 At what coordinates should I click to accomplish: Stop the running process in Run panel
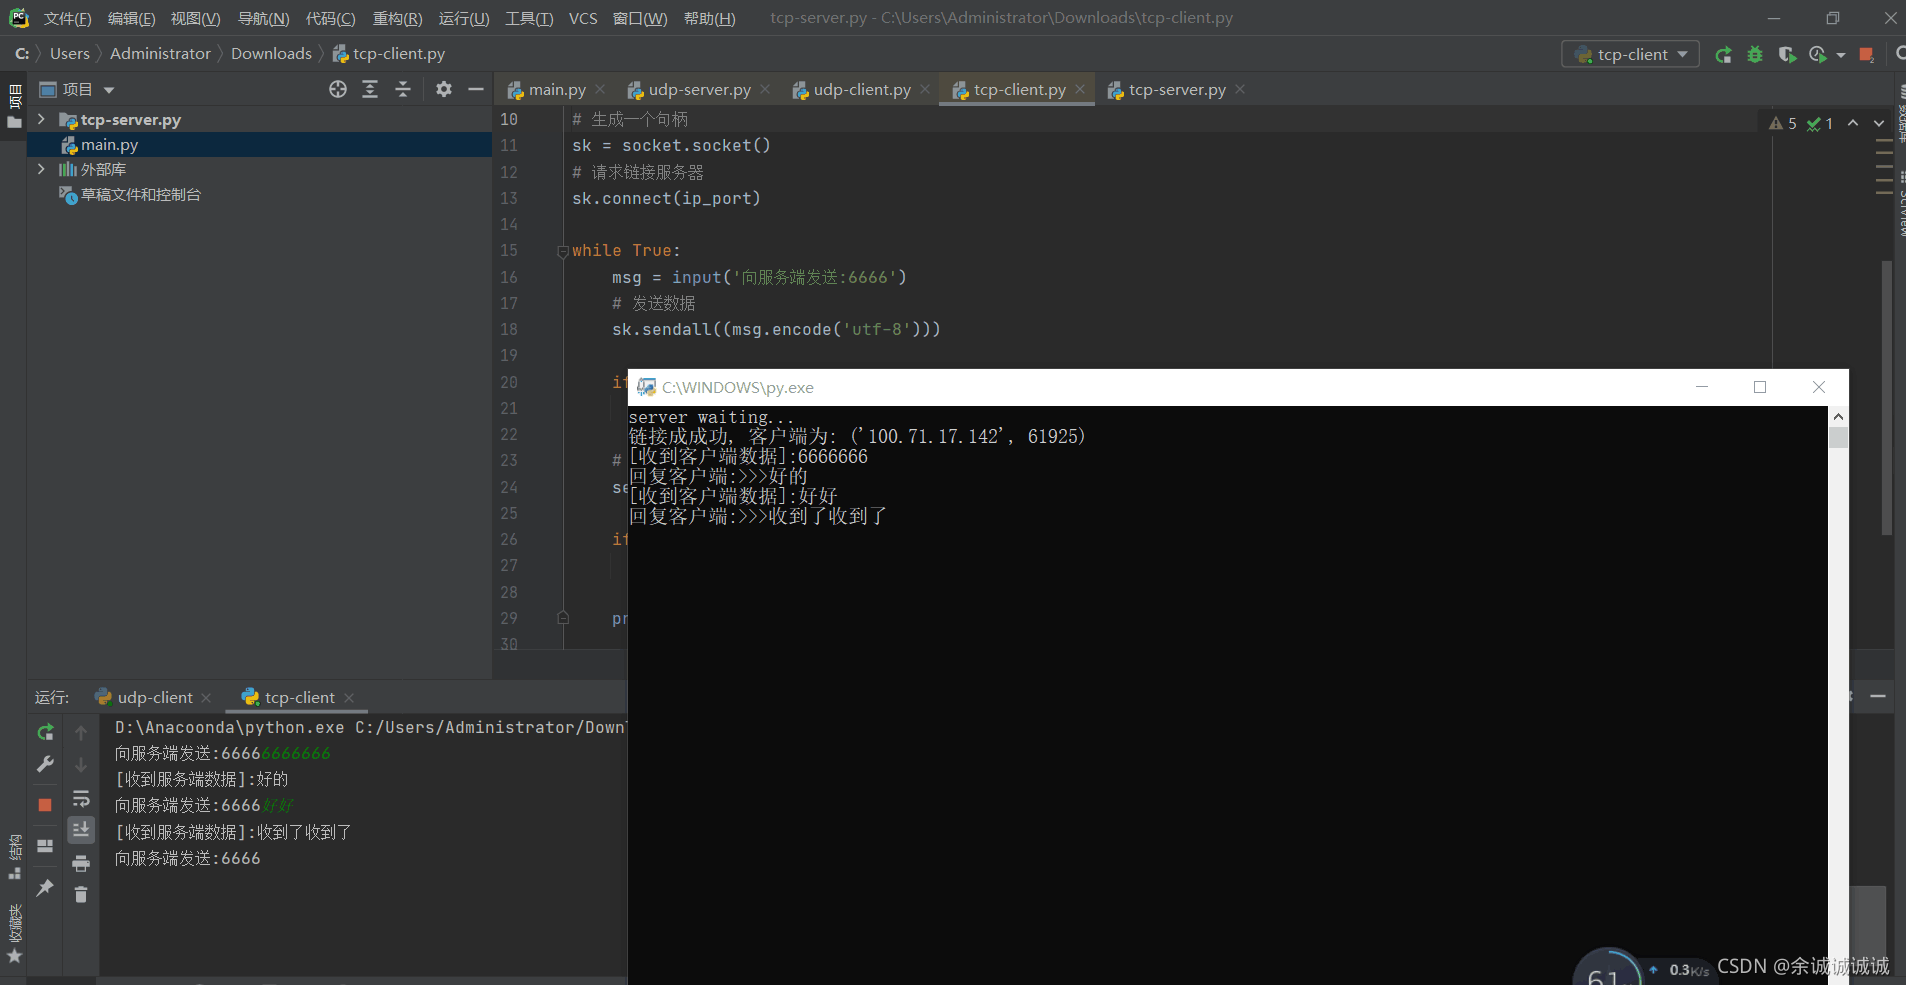45,805
